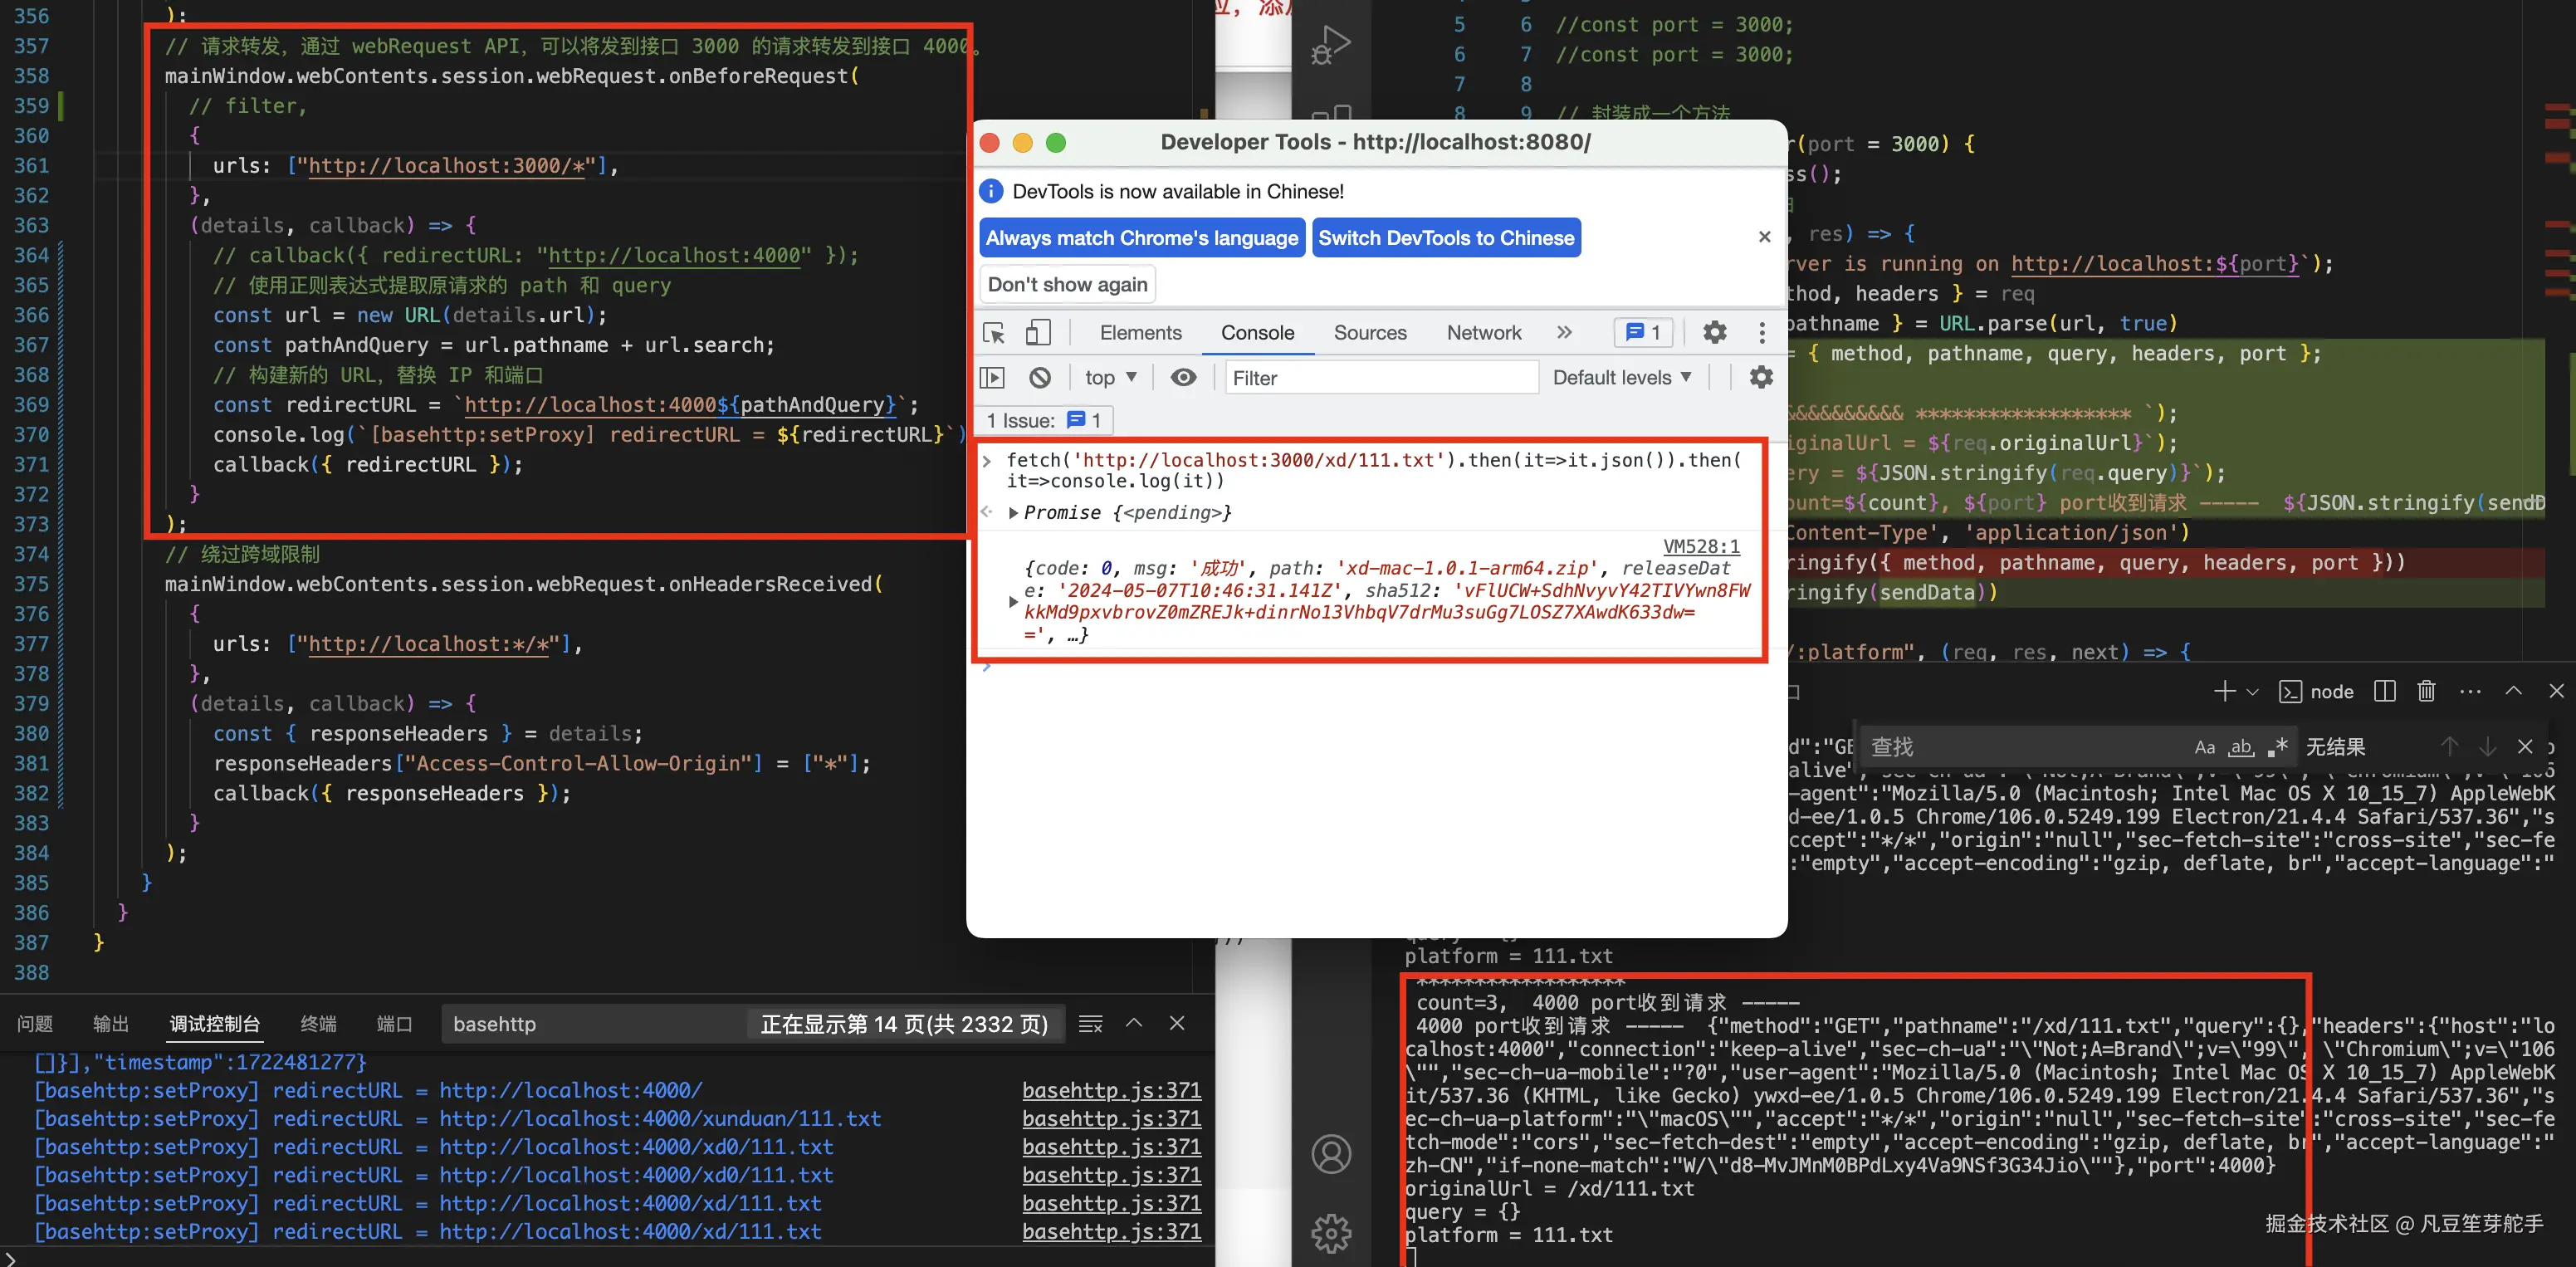Toggle device toolbar in DevTools
The height and width of the screenshot is (1267, 2576).
point(1038,333)
